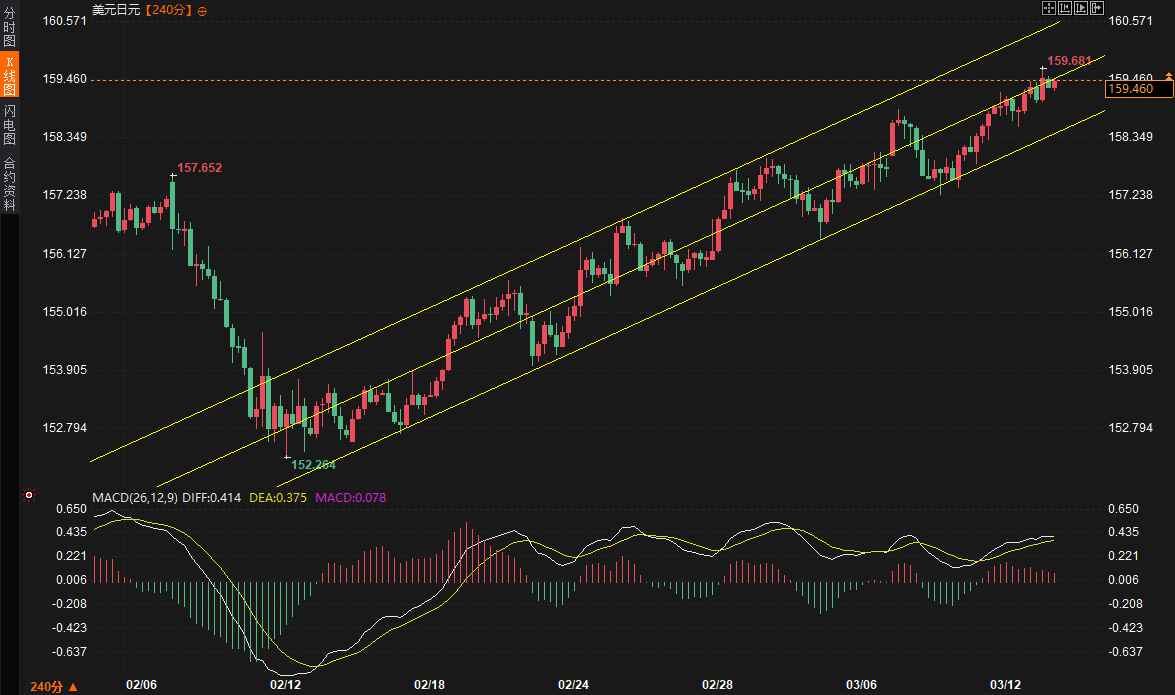The width and height of the screenshot is (1175, 695).
Task: Open the 闪电图 tab
Action: point(9,124)
